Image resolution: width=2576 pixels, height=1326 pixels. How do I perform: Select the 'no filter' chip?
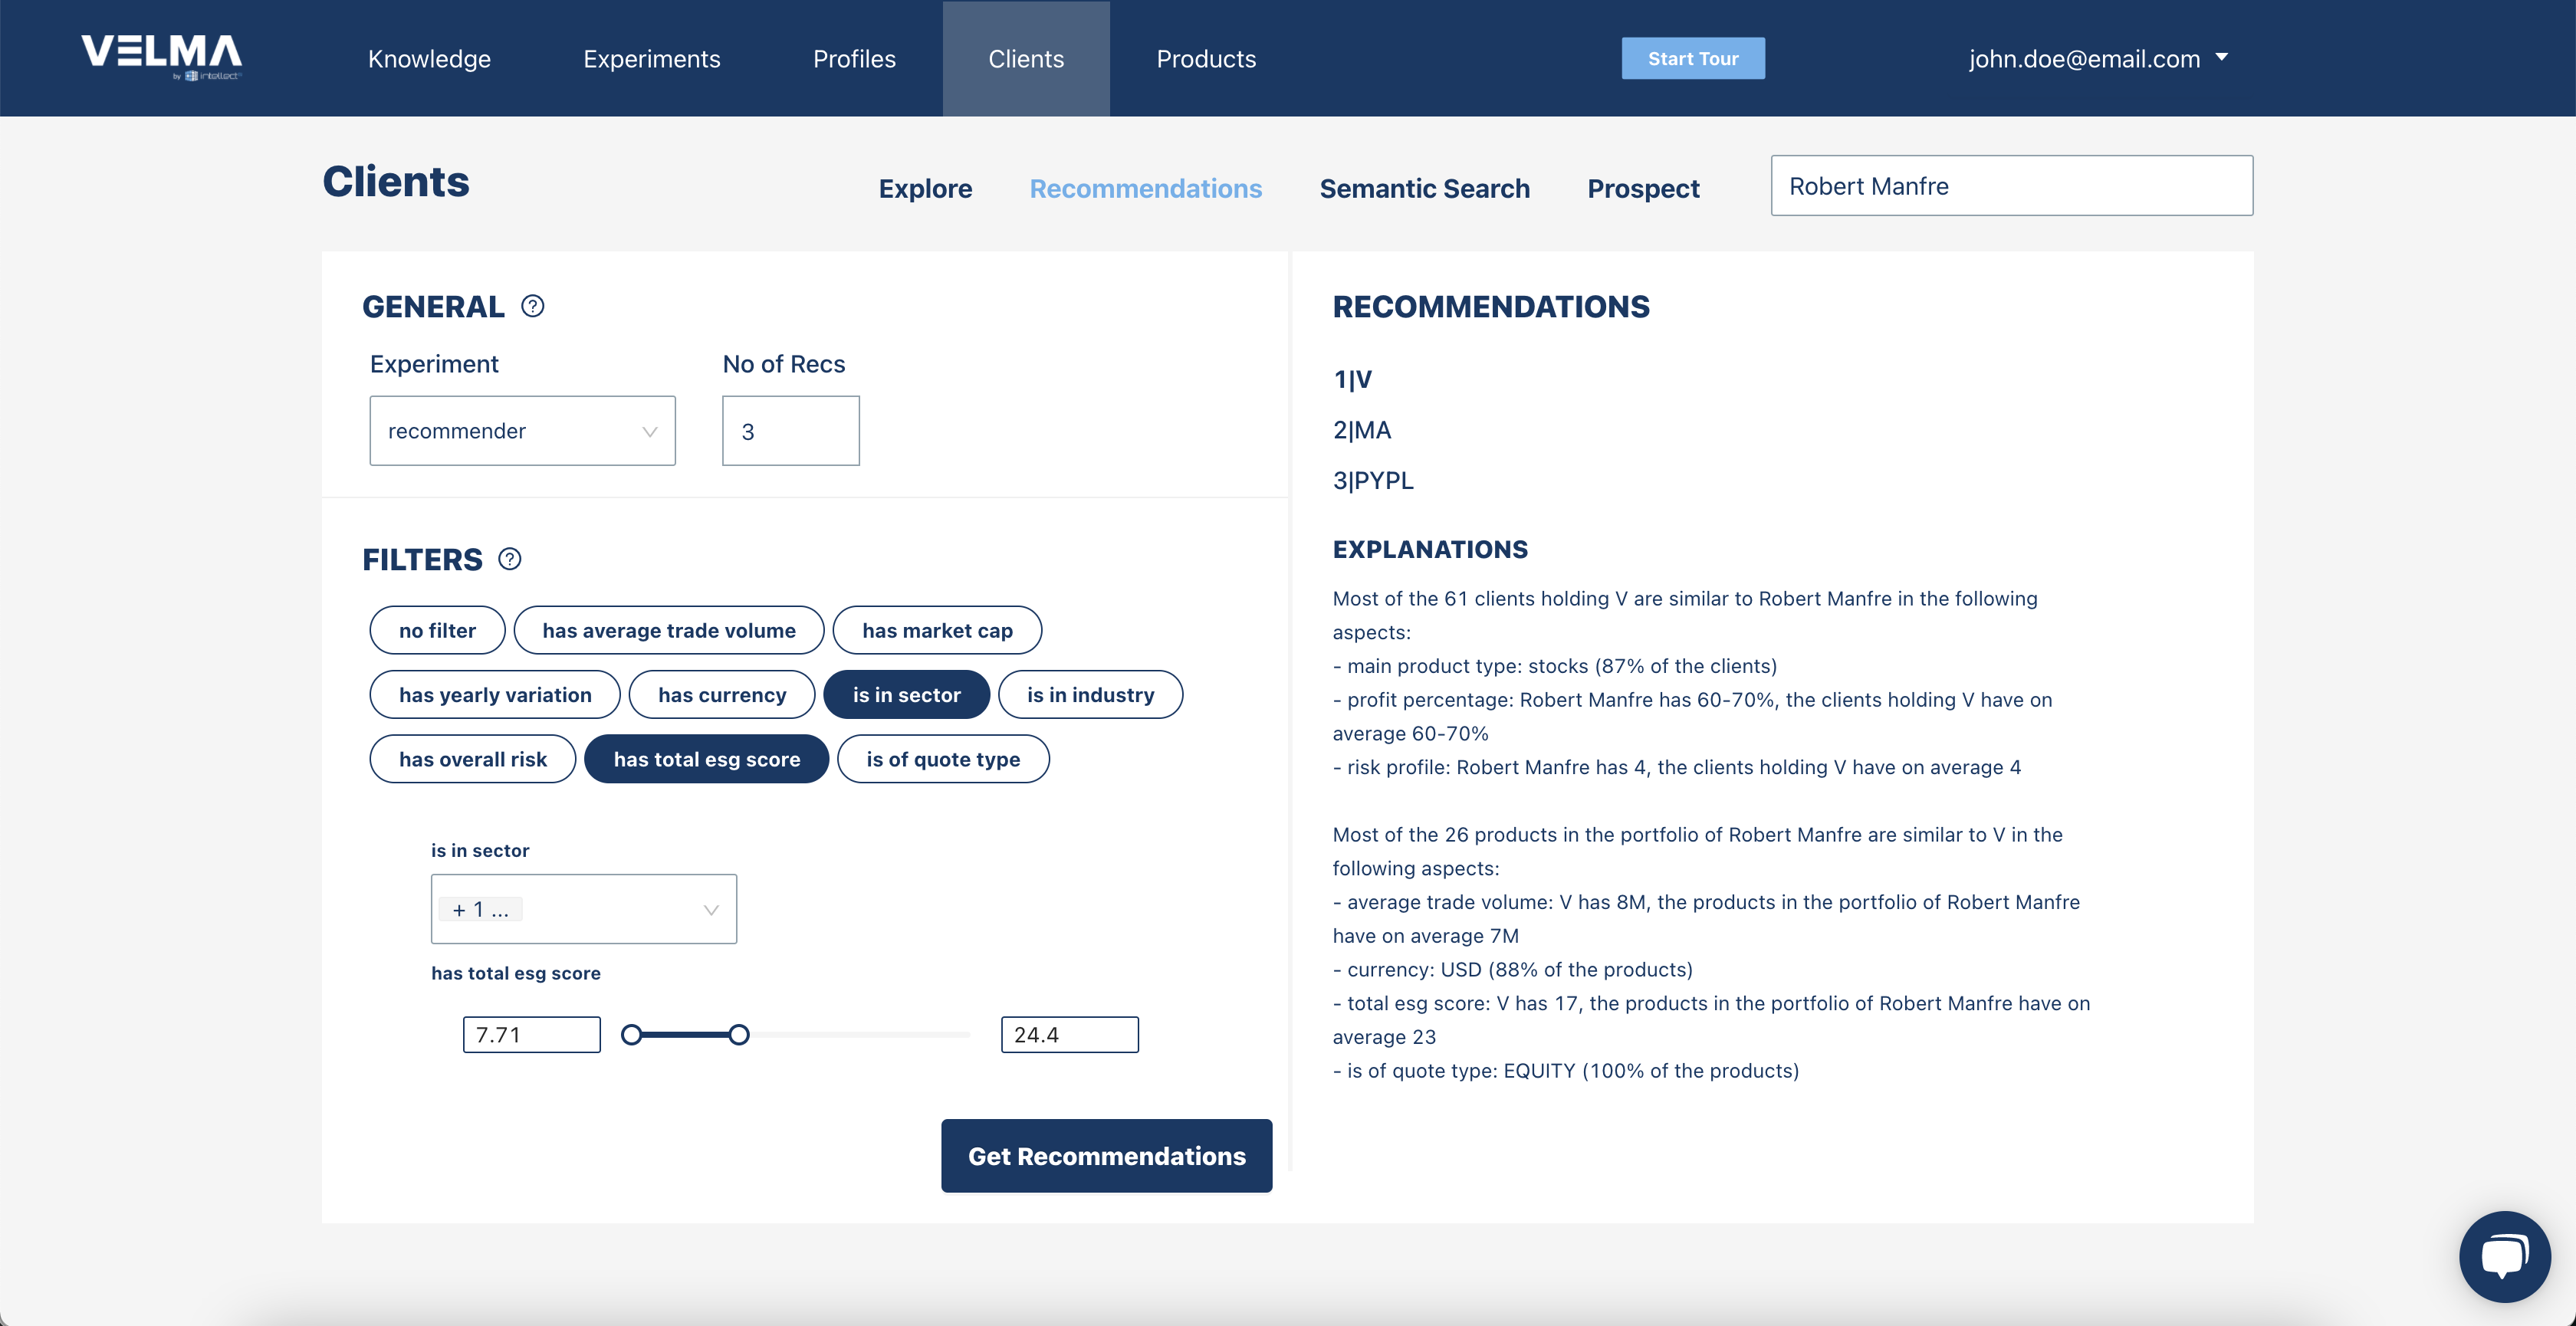437,630
